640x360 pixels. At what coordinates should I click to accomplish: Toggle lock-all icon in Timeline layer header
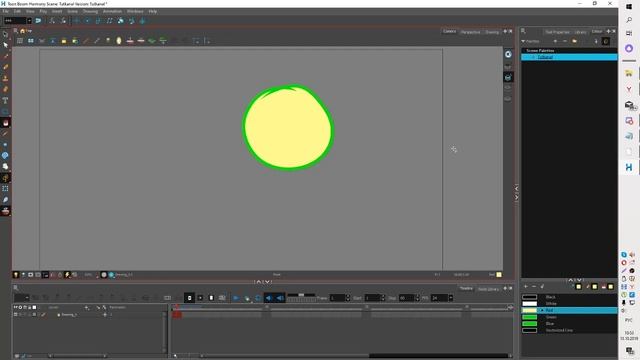[29, 307]
